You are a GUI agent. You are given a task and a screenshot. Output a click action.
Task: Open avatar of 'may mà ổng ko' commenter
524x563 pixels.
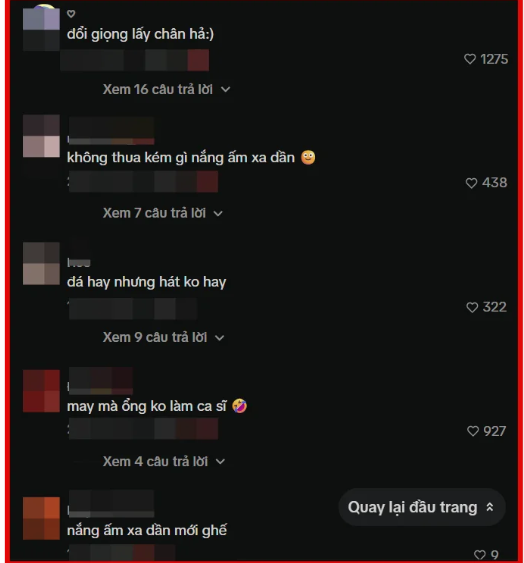[x=41, y=391]
